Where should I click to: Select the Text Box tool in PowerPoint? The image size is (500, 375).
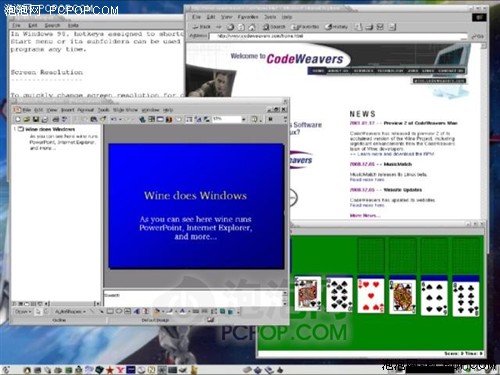(x=127, y=311)
